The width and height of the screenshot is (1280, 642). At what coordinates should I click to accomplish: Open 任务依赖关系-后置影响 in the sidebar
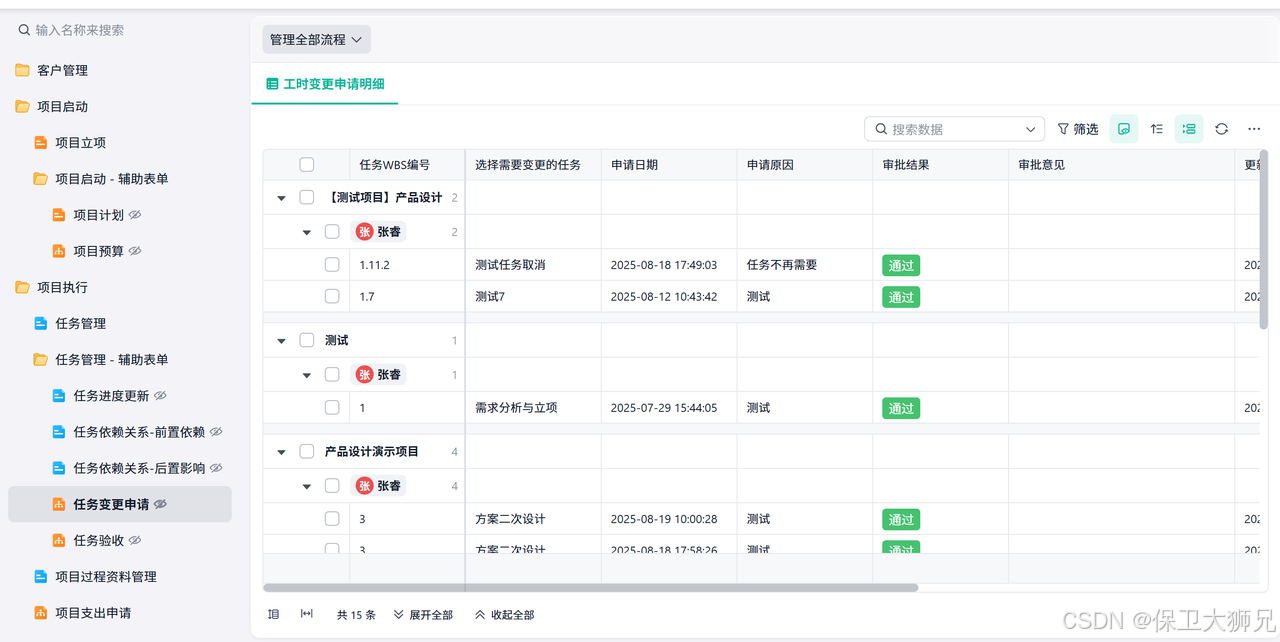tap(139, 468)
